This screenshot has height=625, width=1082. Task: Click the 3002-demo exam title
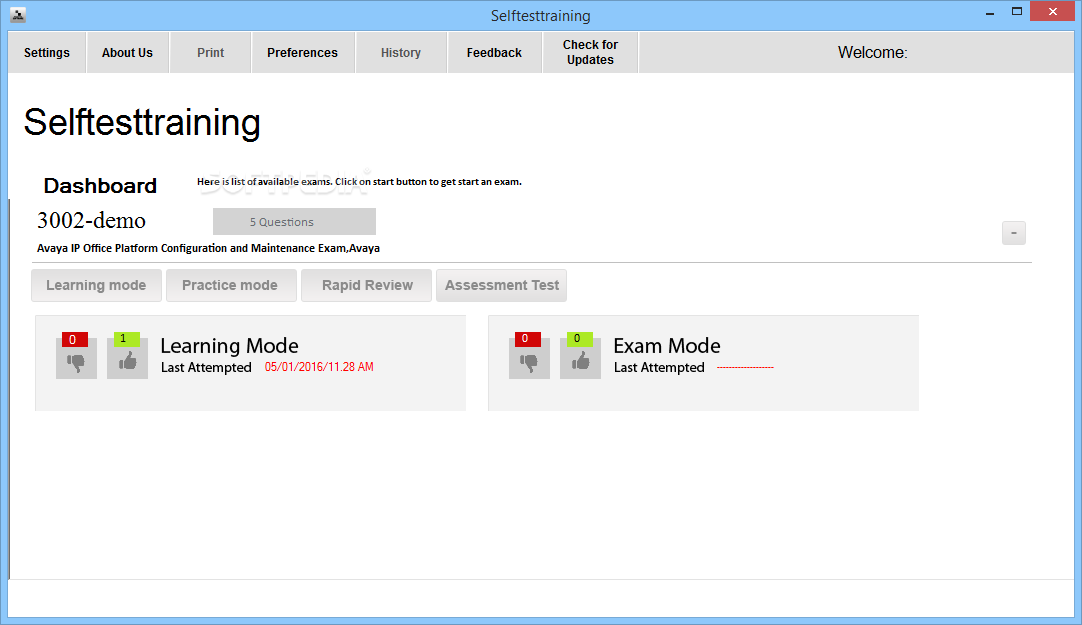coord(91,221)
